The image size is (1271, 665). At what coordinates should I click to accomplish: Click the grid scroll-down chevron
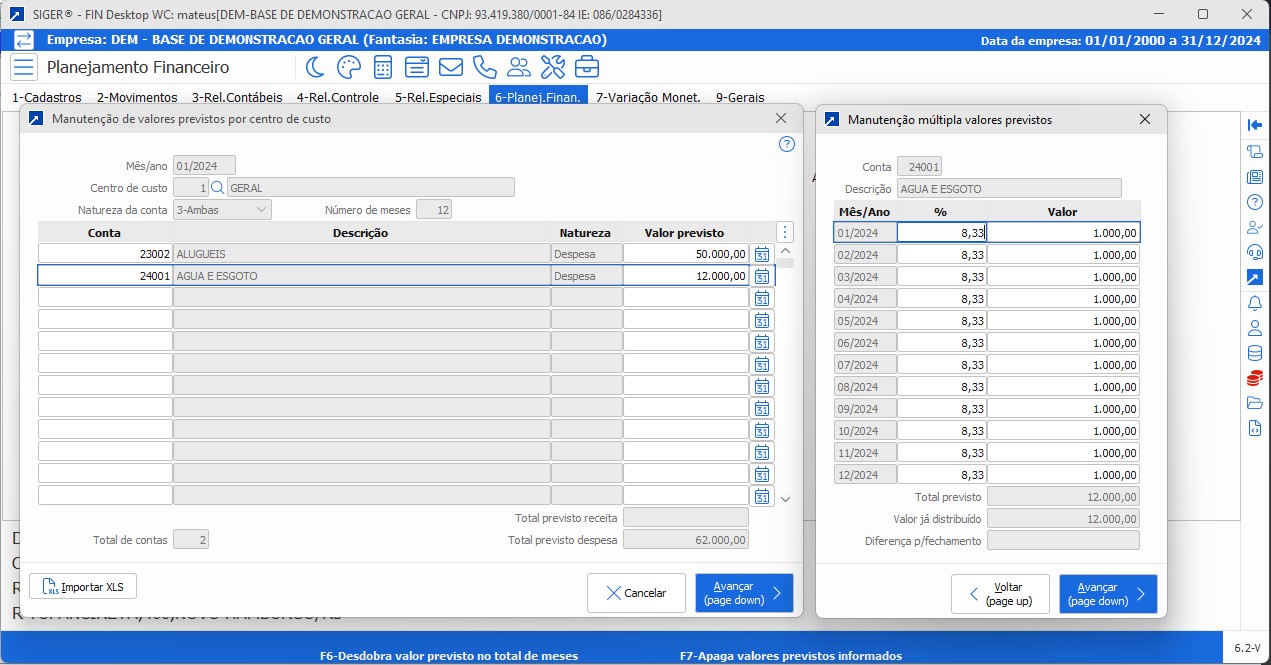click(785, 498)
